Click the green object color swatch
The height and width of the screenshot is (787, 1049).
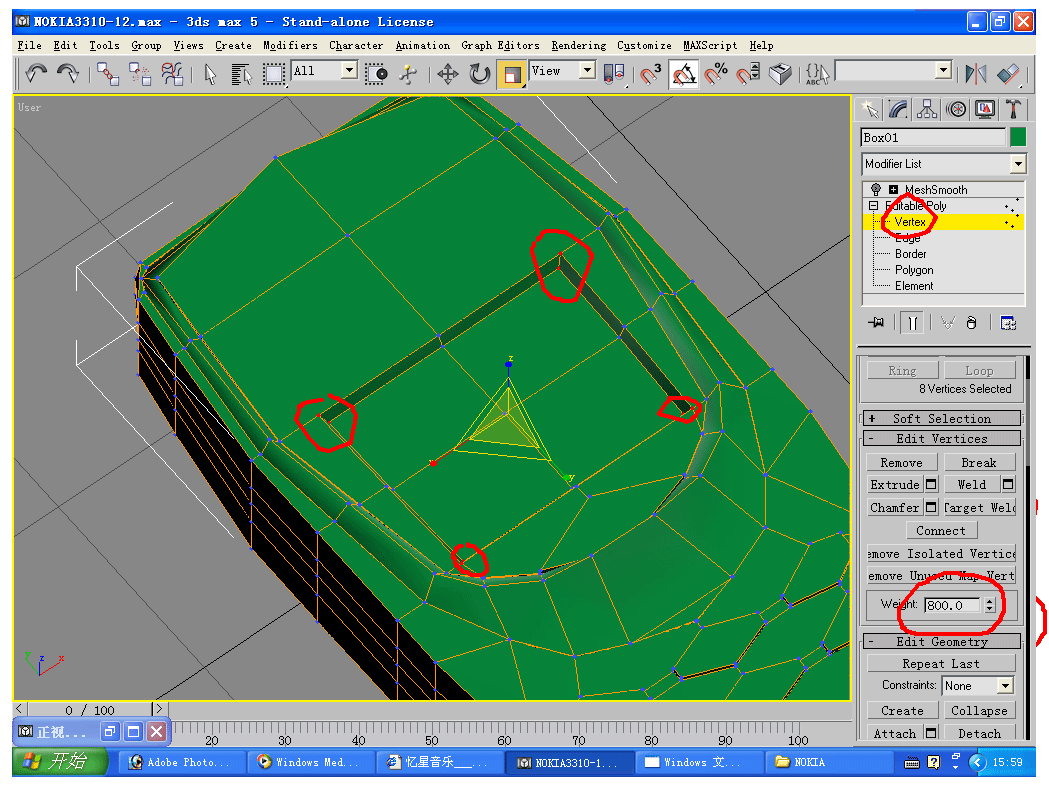[x=1018, y=137]
